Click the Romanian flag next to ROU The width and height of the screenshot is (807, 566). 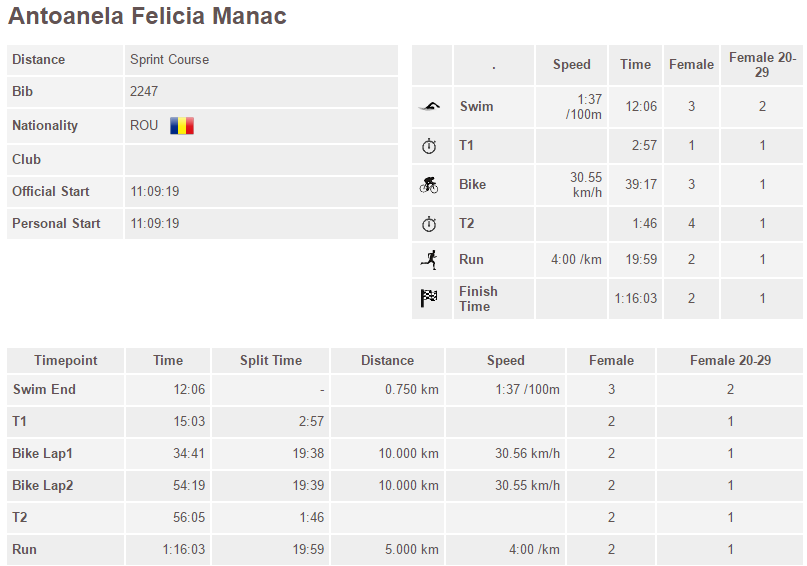pos(182,126)
